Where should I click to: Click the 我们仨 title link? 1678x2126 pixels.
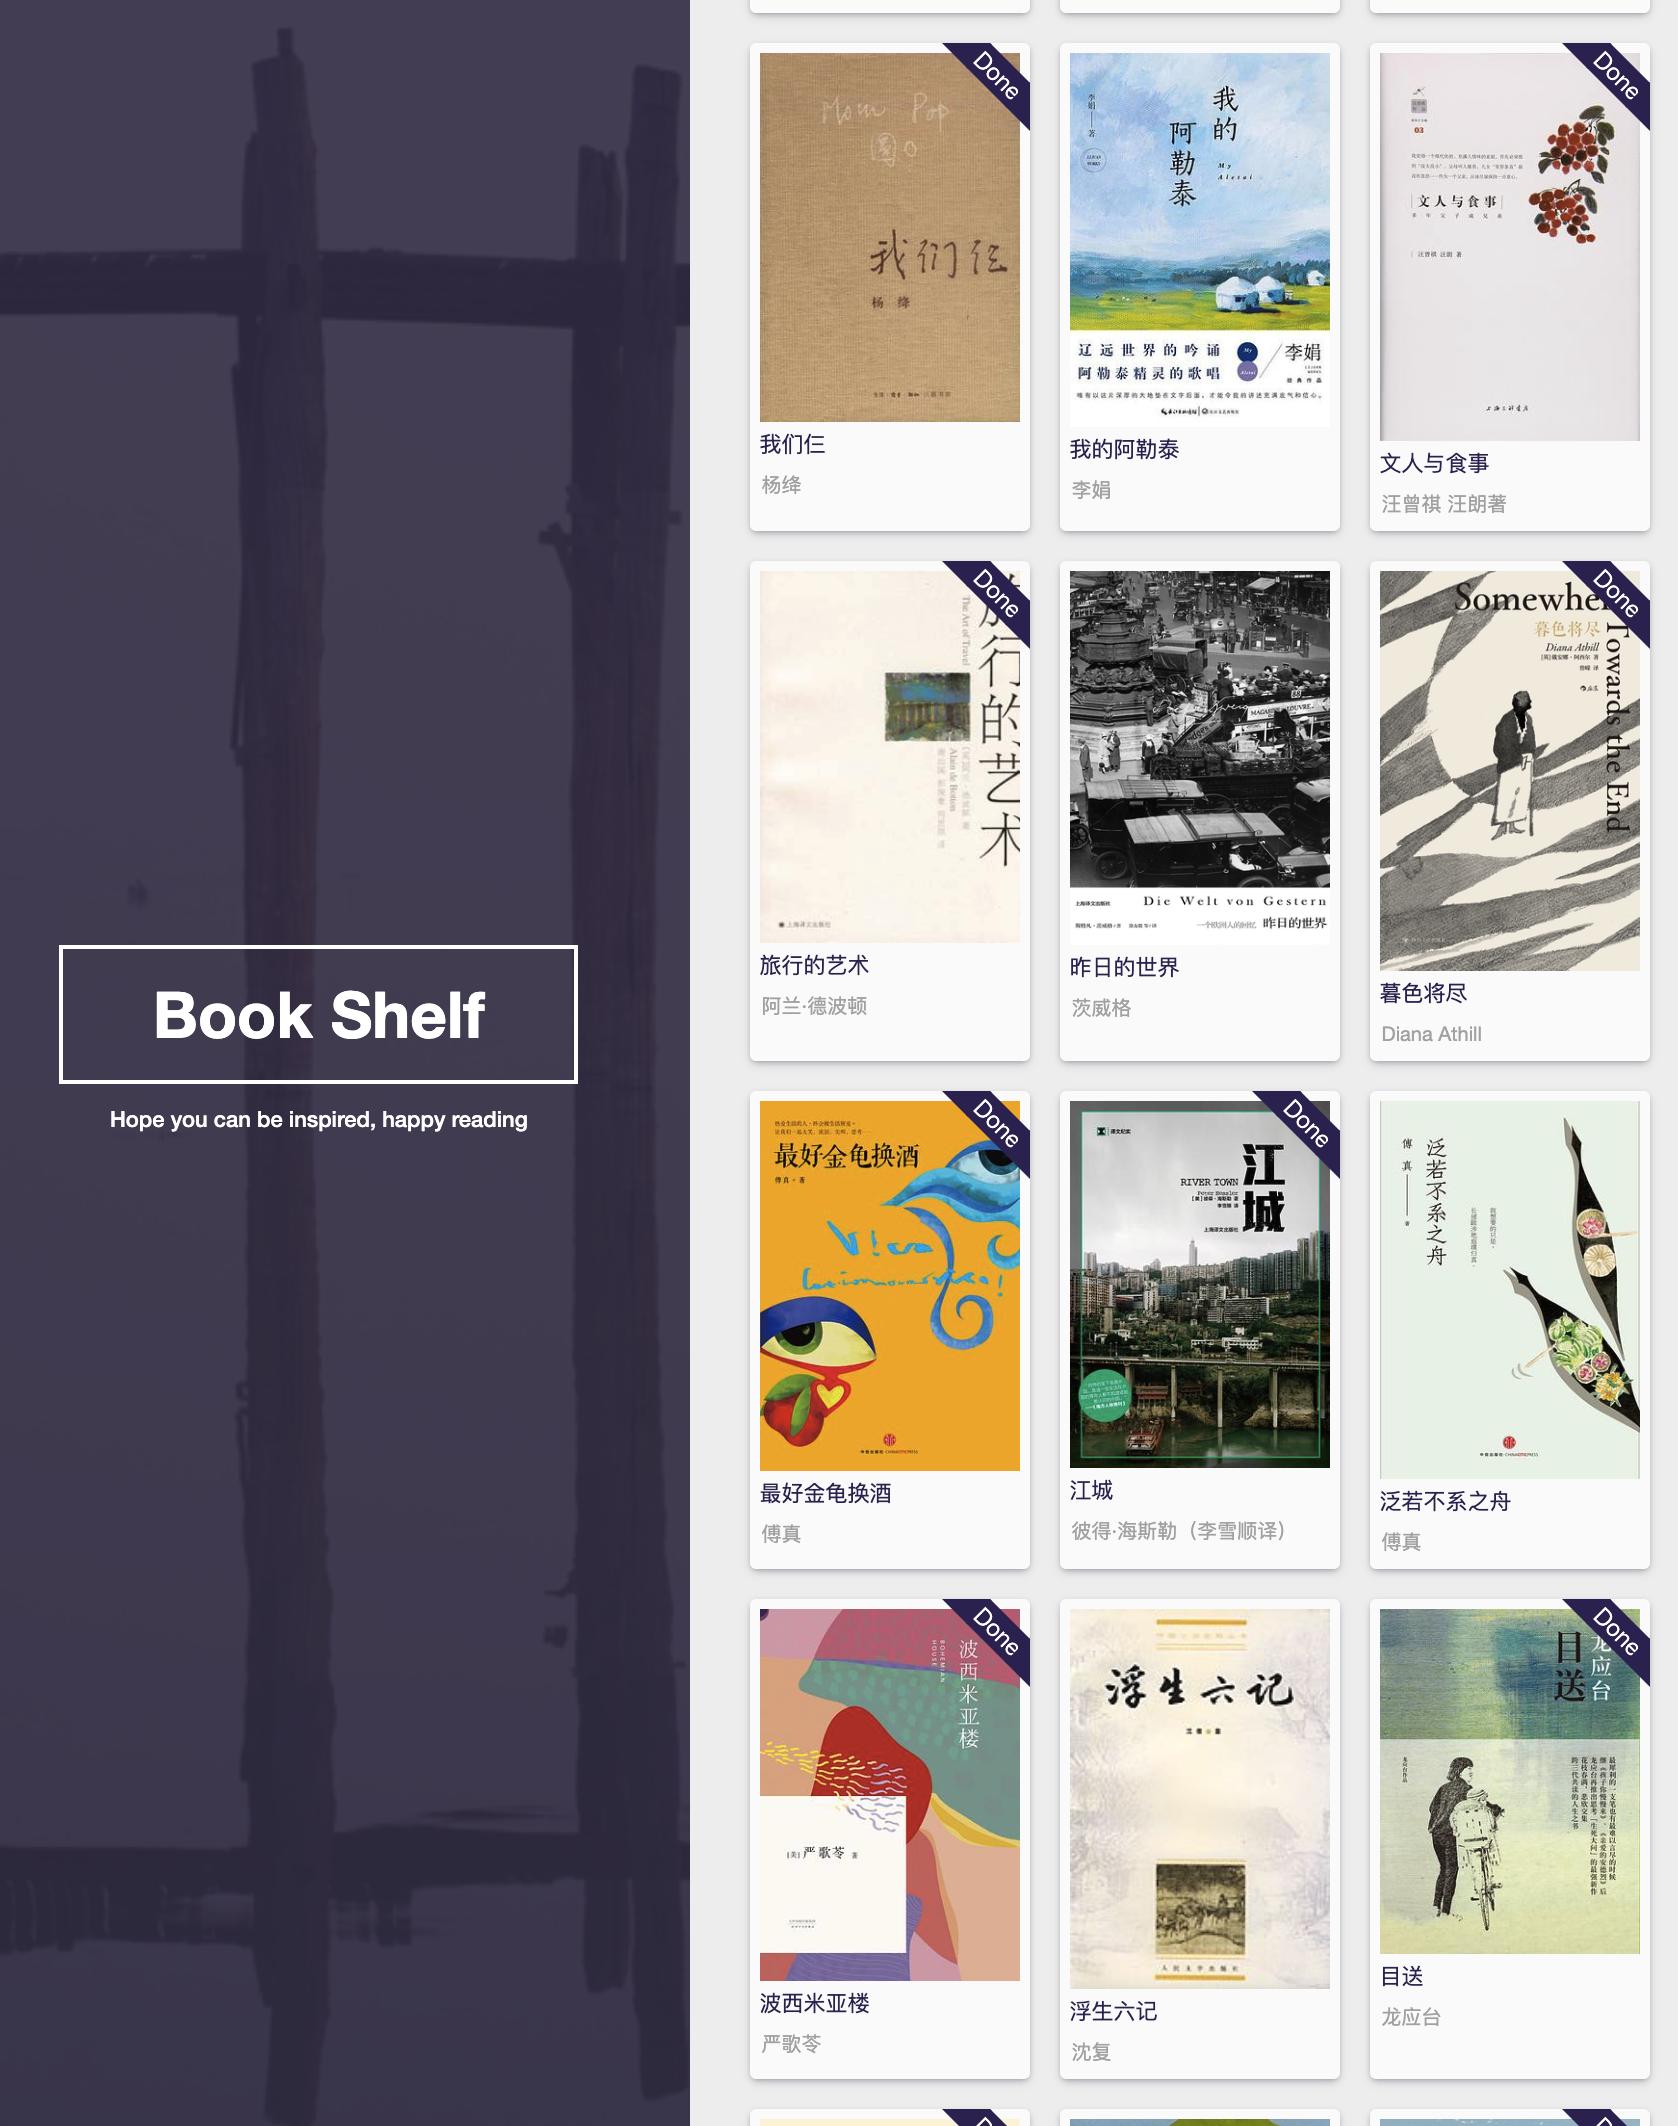(792, 445)
